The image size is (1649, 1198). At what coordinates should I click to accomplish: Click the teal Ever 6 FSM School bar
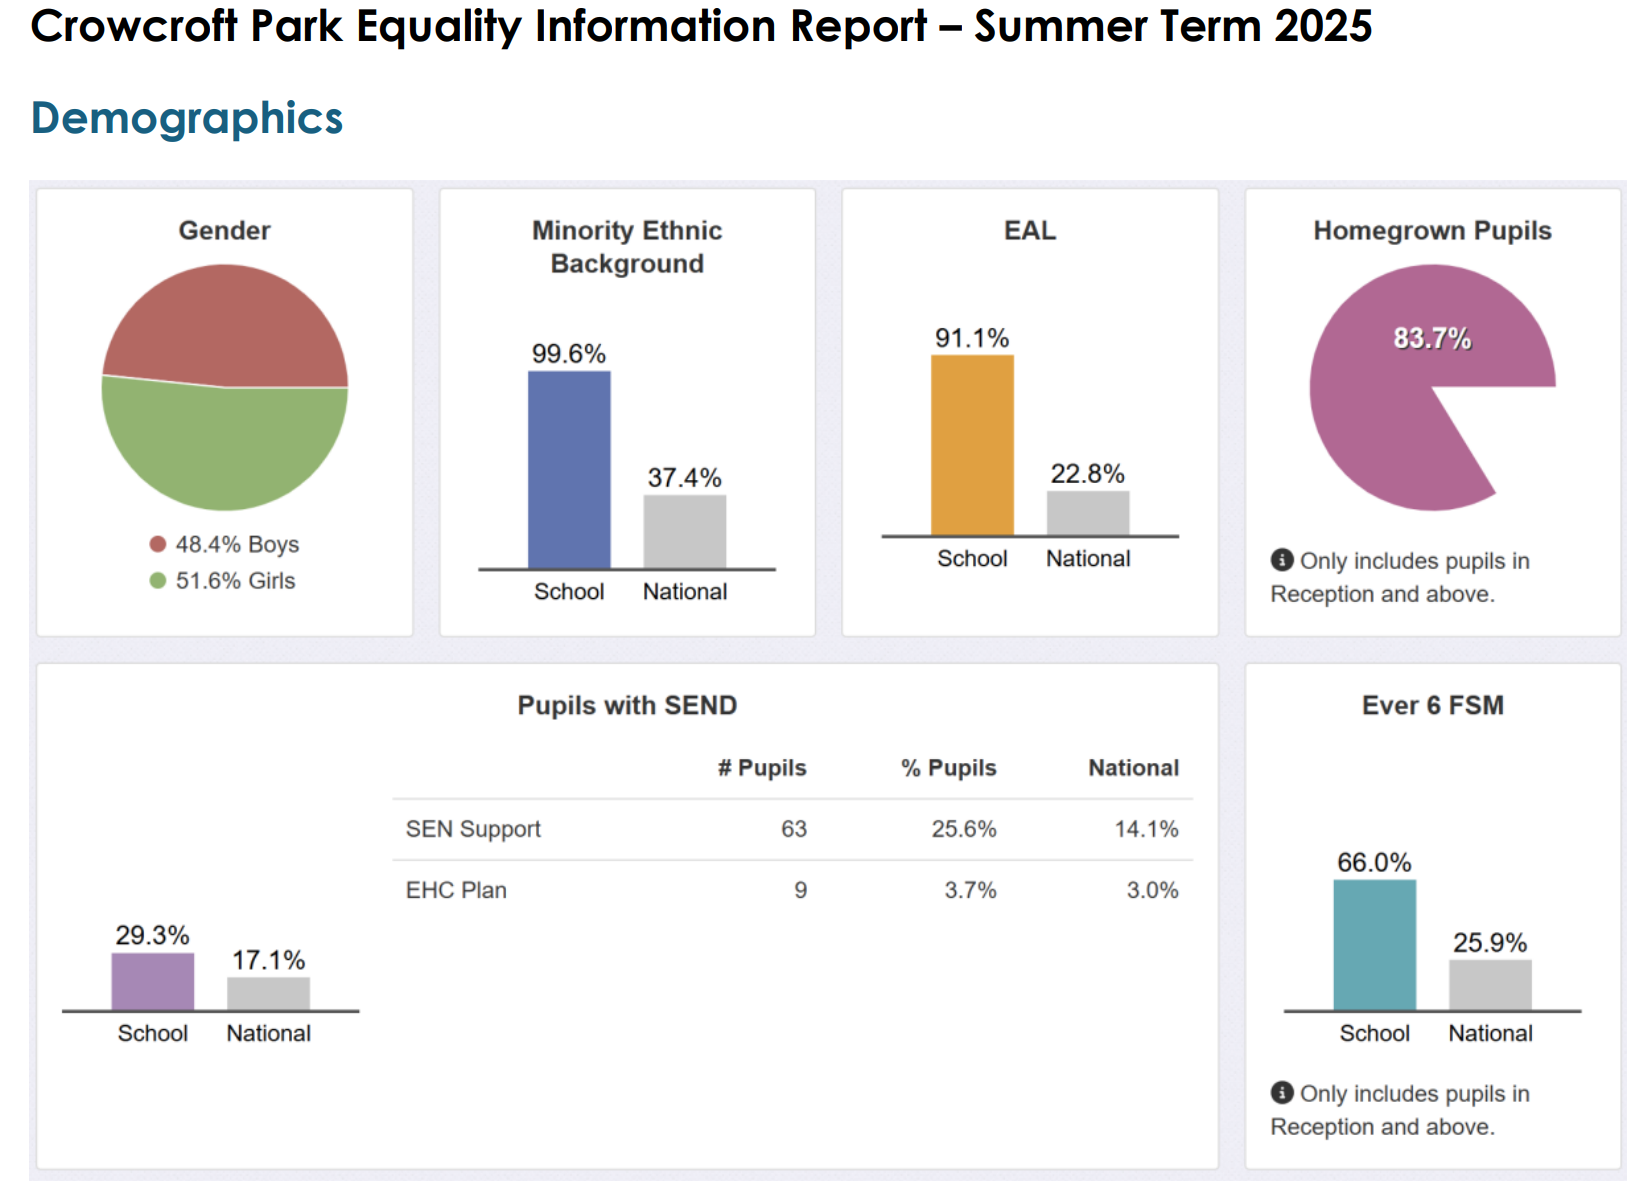pos(1374,945)
